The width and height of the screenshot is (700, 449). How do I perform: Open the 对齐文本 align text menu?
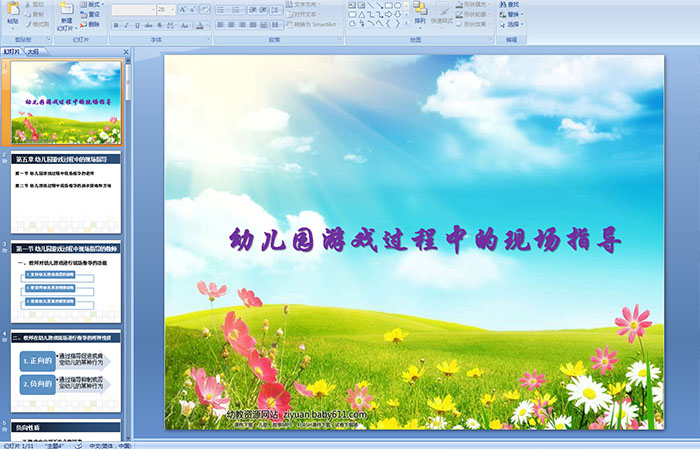tap(304, 14)
